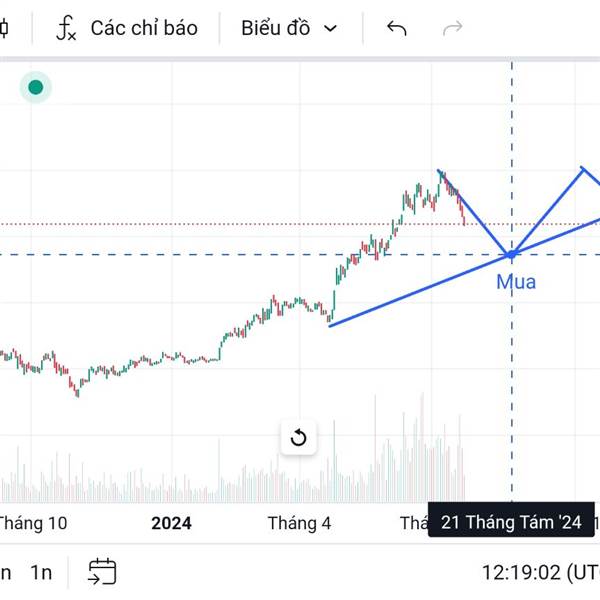The width and height of the screenshot is (600, 600).
Task: Open the go-to-date calendar icon
Action: coord(102,572)
